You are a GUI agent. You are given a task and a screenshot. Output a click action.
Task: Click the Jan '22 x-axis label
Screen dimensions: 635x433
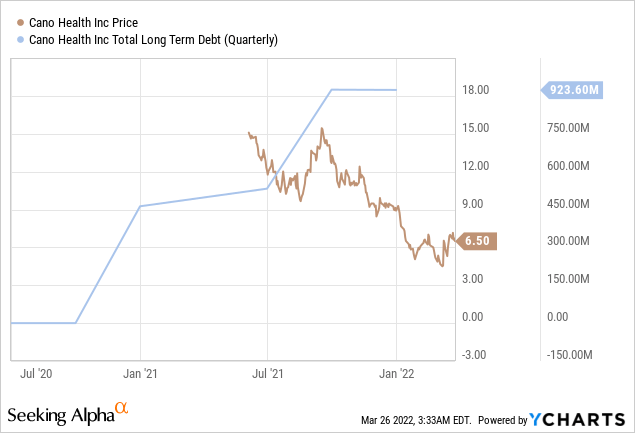[x=396, y=374]
